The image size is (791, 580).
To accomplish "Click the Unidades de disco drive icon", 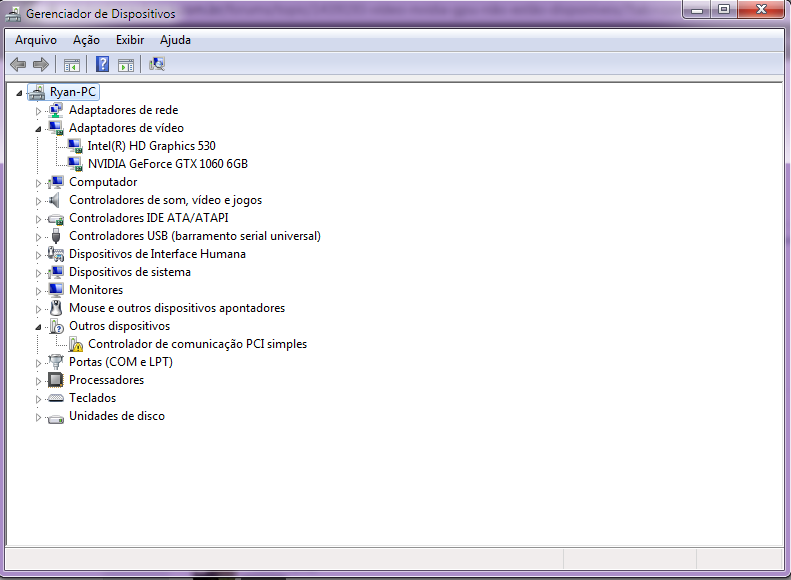I will pos(55,418).
